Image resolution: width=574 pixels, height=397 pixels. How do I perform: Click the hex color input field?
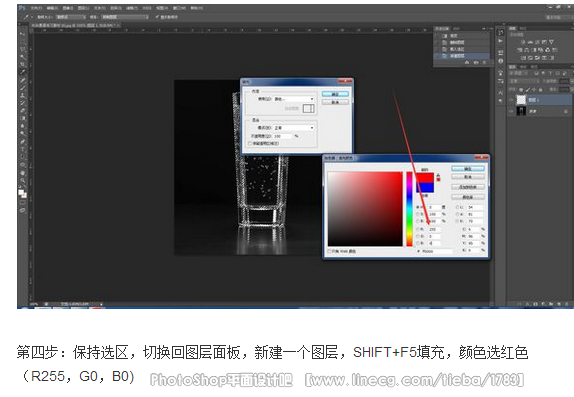click(x=436, y=251)
